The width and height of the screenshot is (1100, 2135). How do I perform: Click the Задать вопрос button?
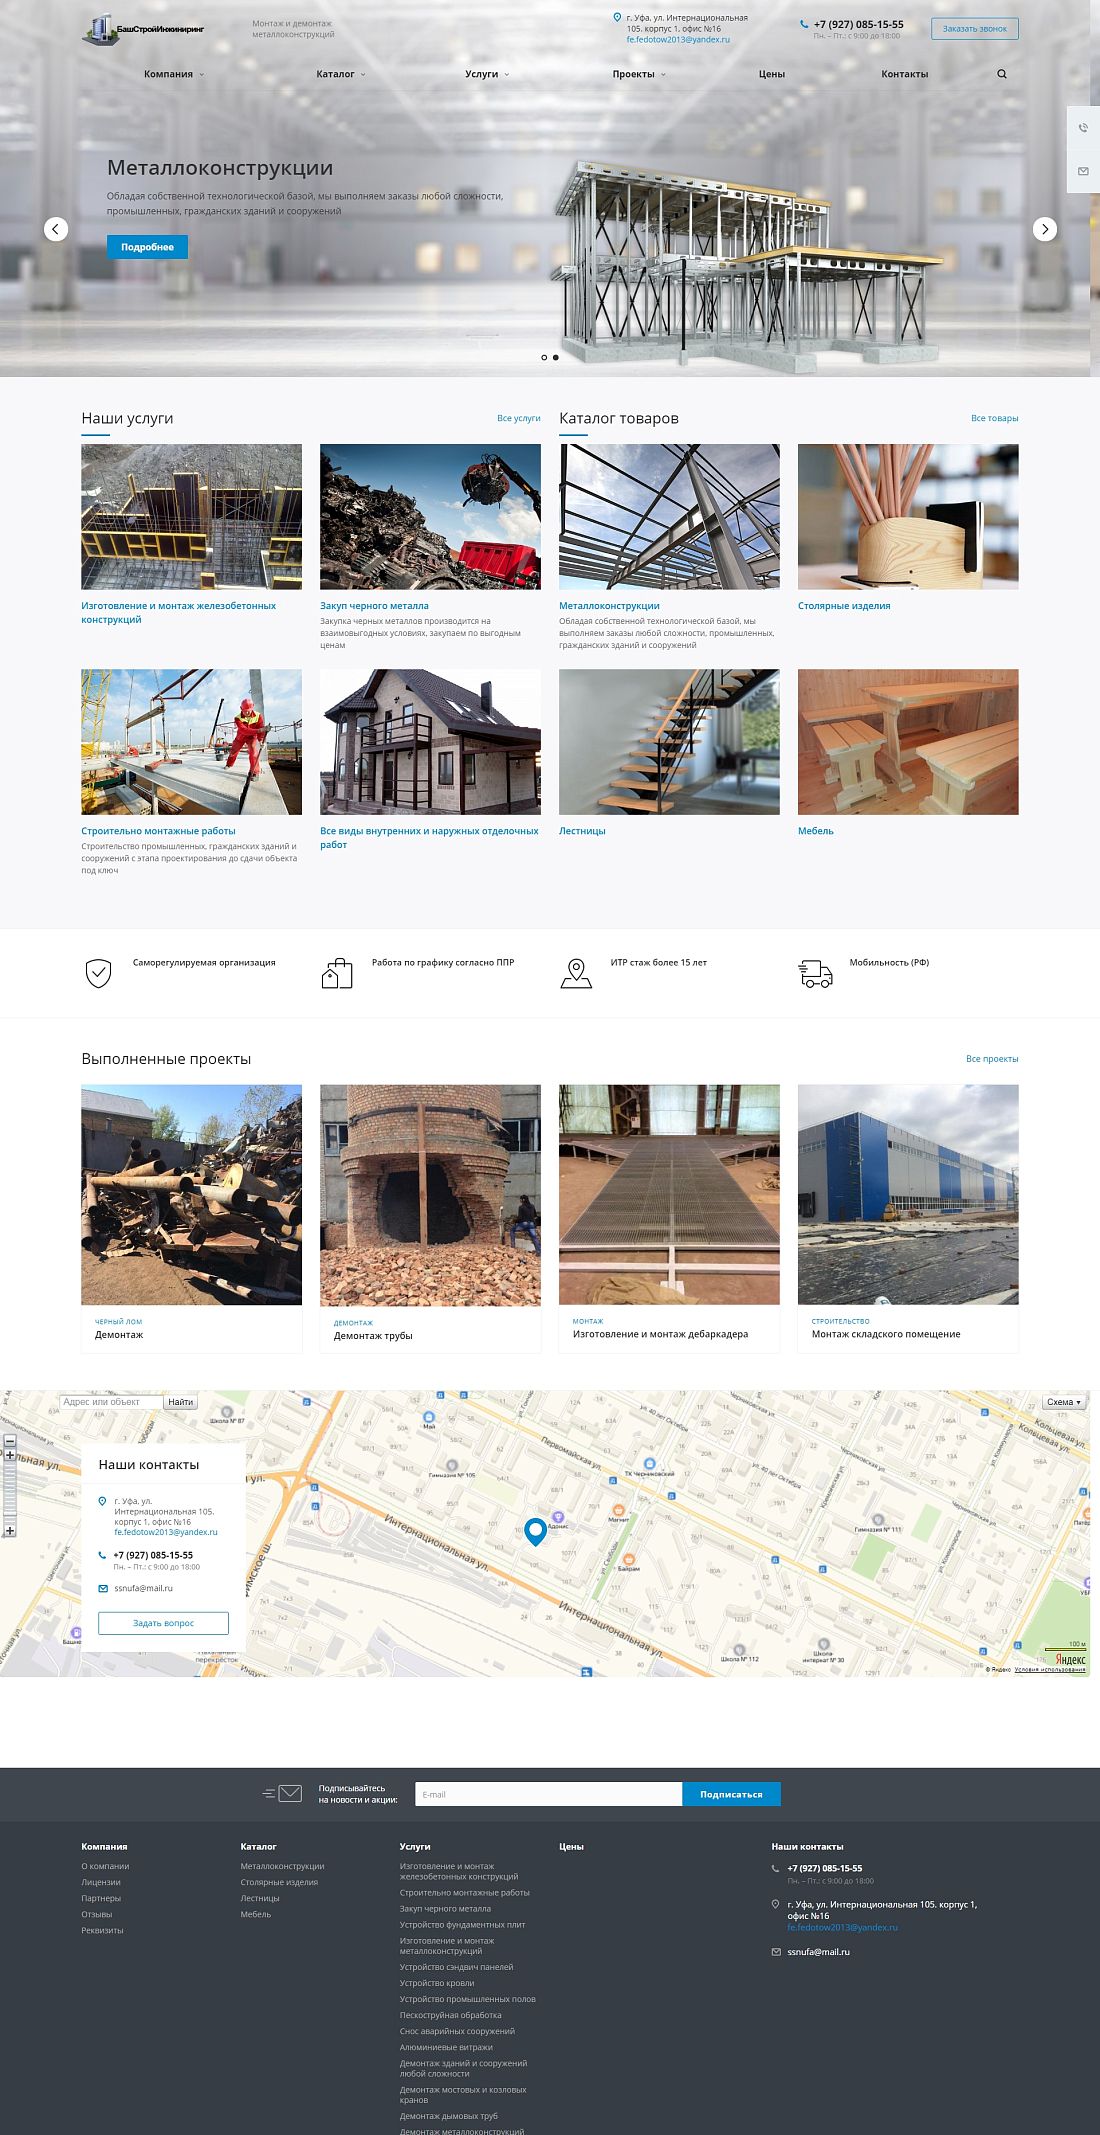tap(163, 1623)
